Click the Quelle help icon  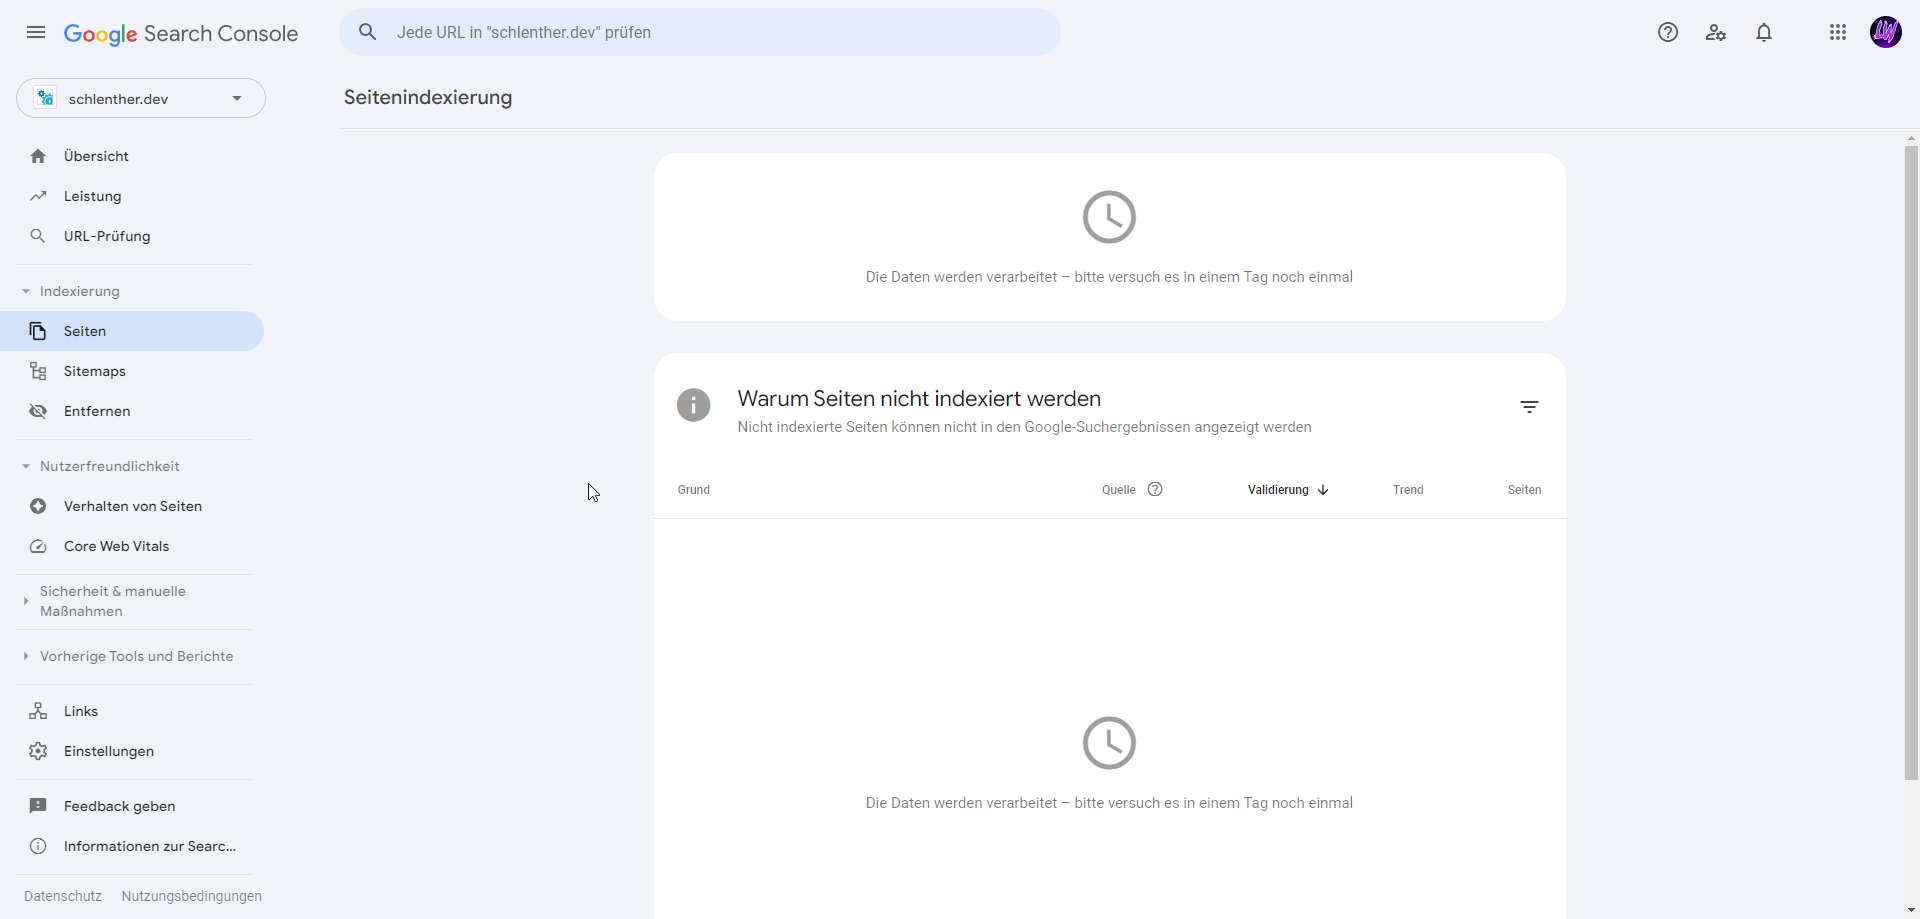[x=1155, y=489]
